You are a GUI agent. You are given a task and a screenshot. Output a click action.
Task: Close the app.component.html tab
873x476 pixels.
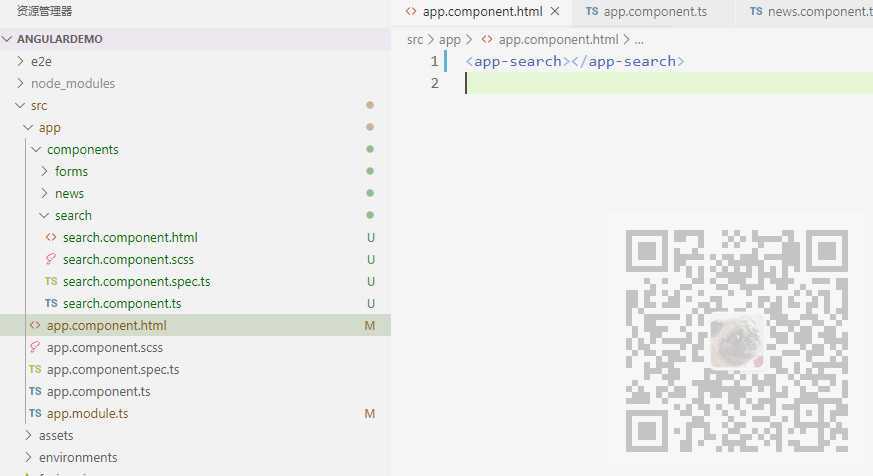[x=555, y=11]
